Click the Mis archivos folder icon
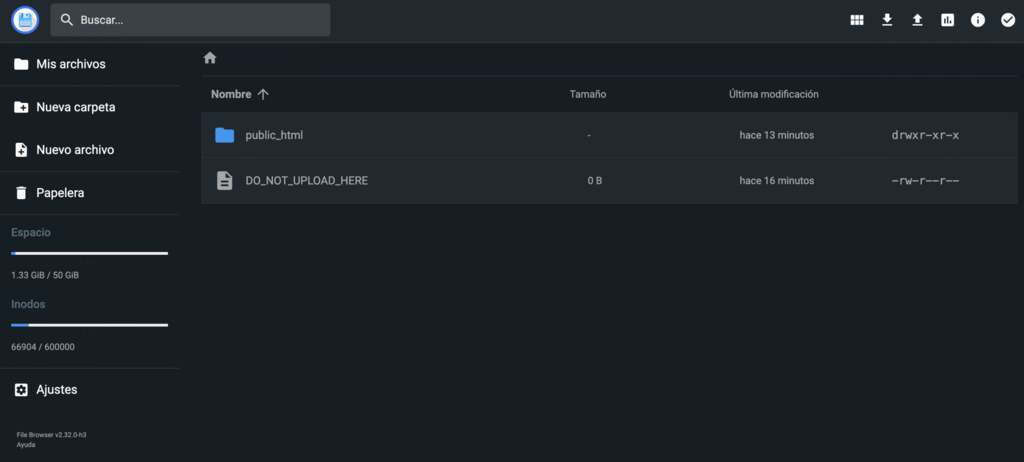 (x=21, y=64)
